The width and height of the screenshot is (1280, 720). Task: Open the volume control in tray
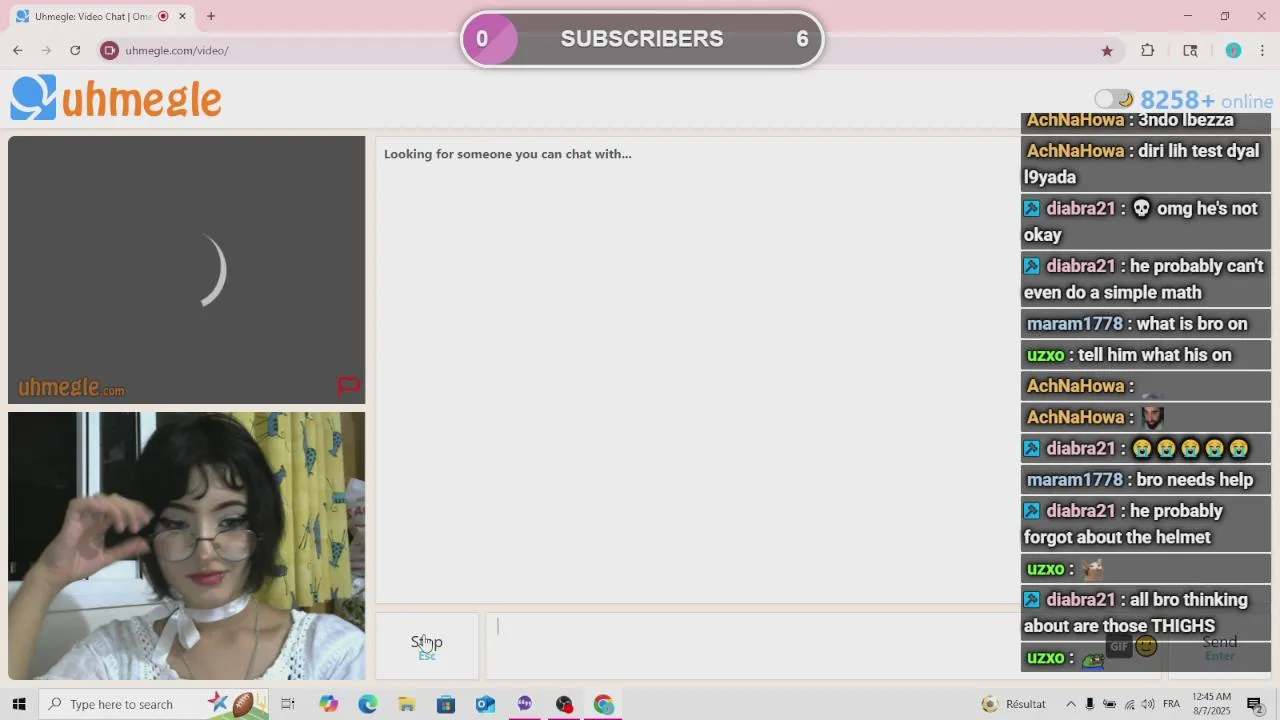coord(1148,704)
